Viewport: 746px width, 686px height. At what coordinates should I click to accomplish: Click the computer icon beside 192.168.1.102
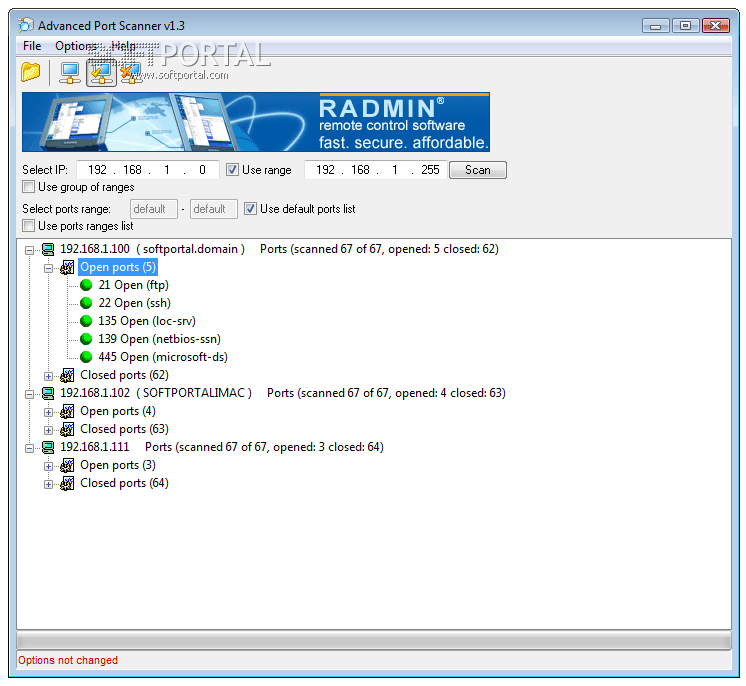tap(48, 393)
